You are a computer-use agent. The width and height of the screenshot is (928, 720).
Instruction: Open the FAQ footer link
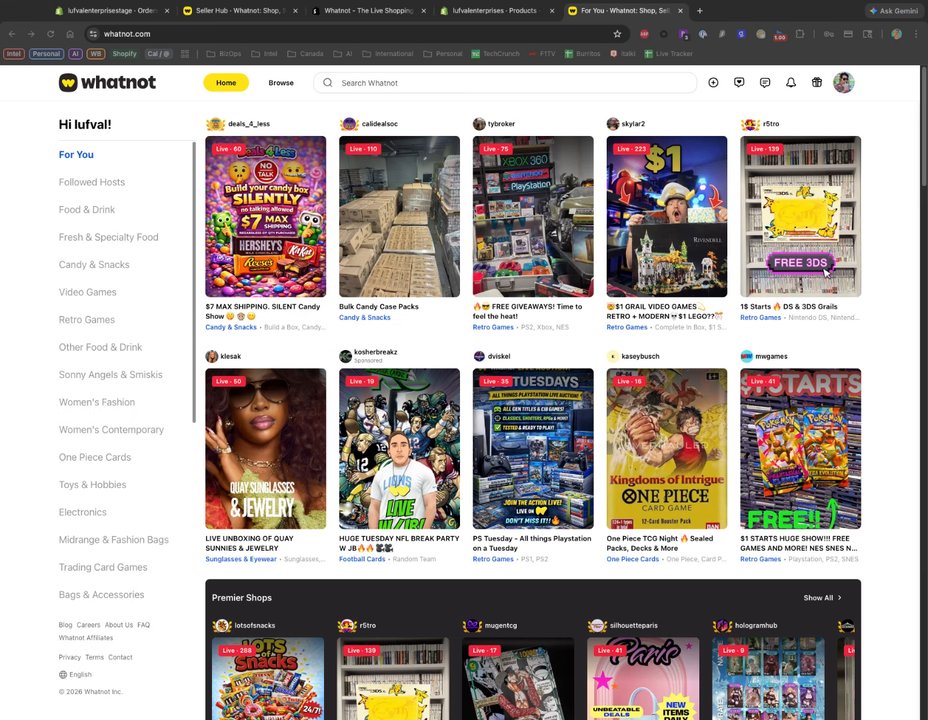point(143,625)
